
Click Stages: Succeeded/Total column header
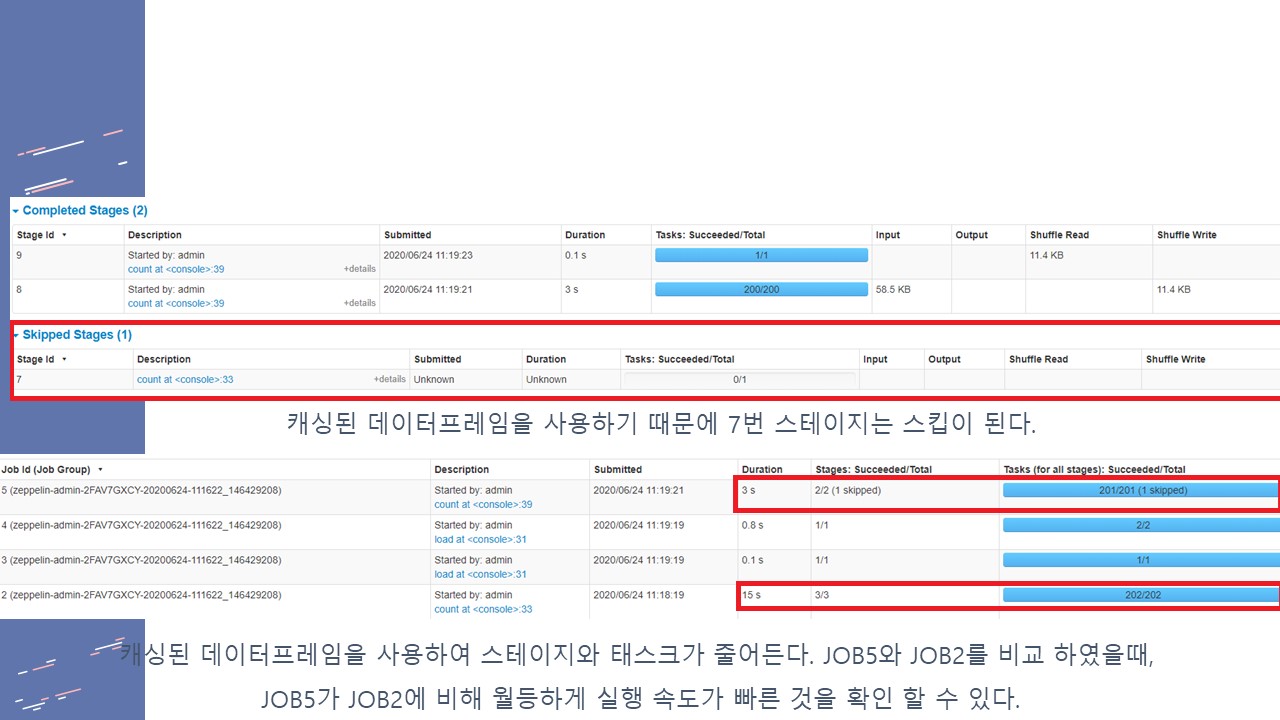point(873,469)
